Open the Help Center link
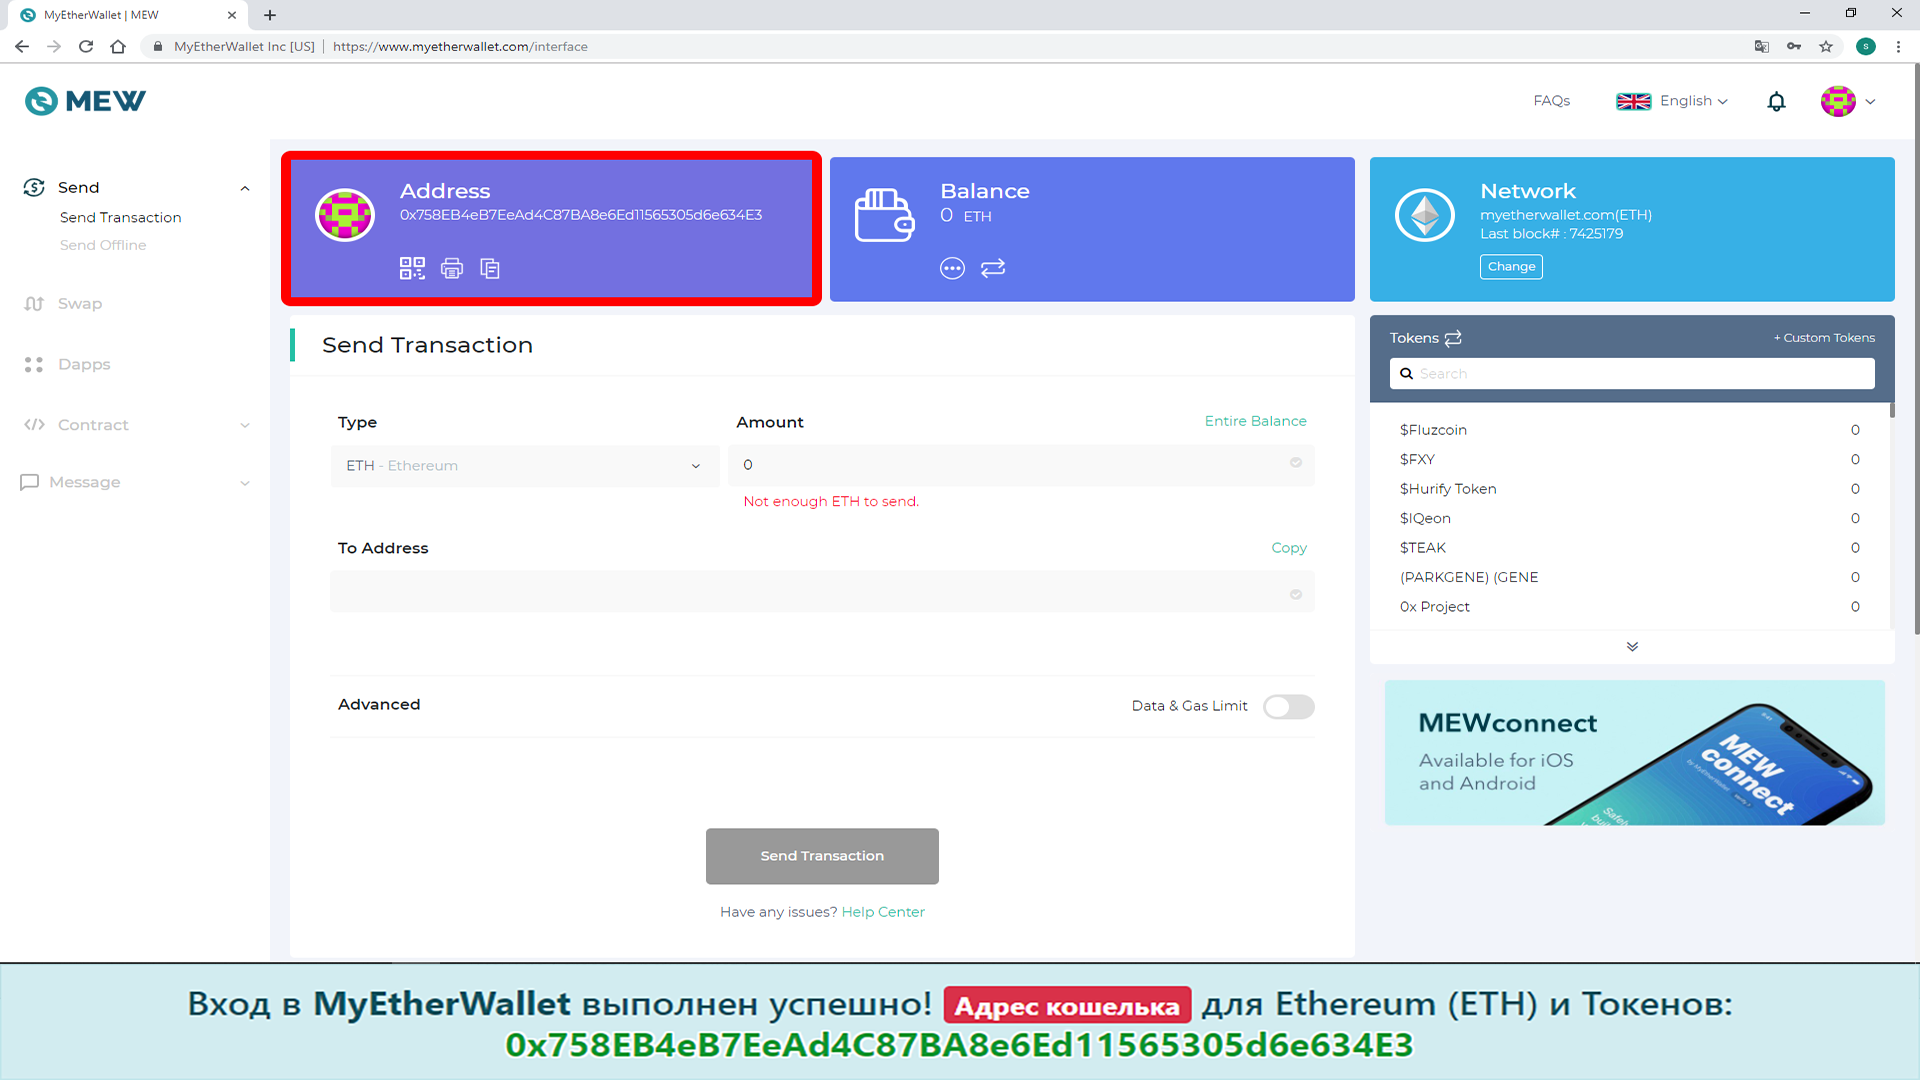This screenshot has height=1080, width=1920. click(x=883, y=912)
